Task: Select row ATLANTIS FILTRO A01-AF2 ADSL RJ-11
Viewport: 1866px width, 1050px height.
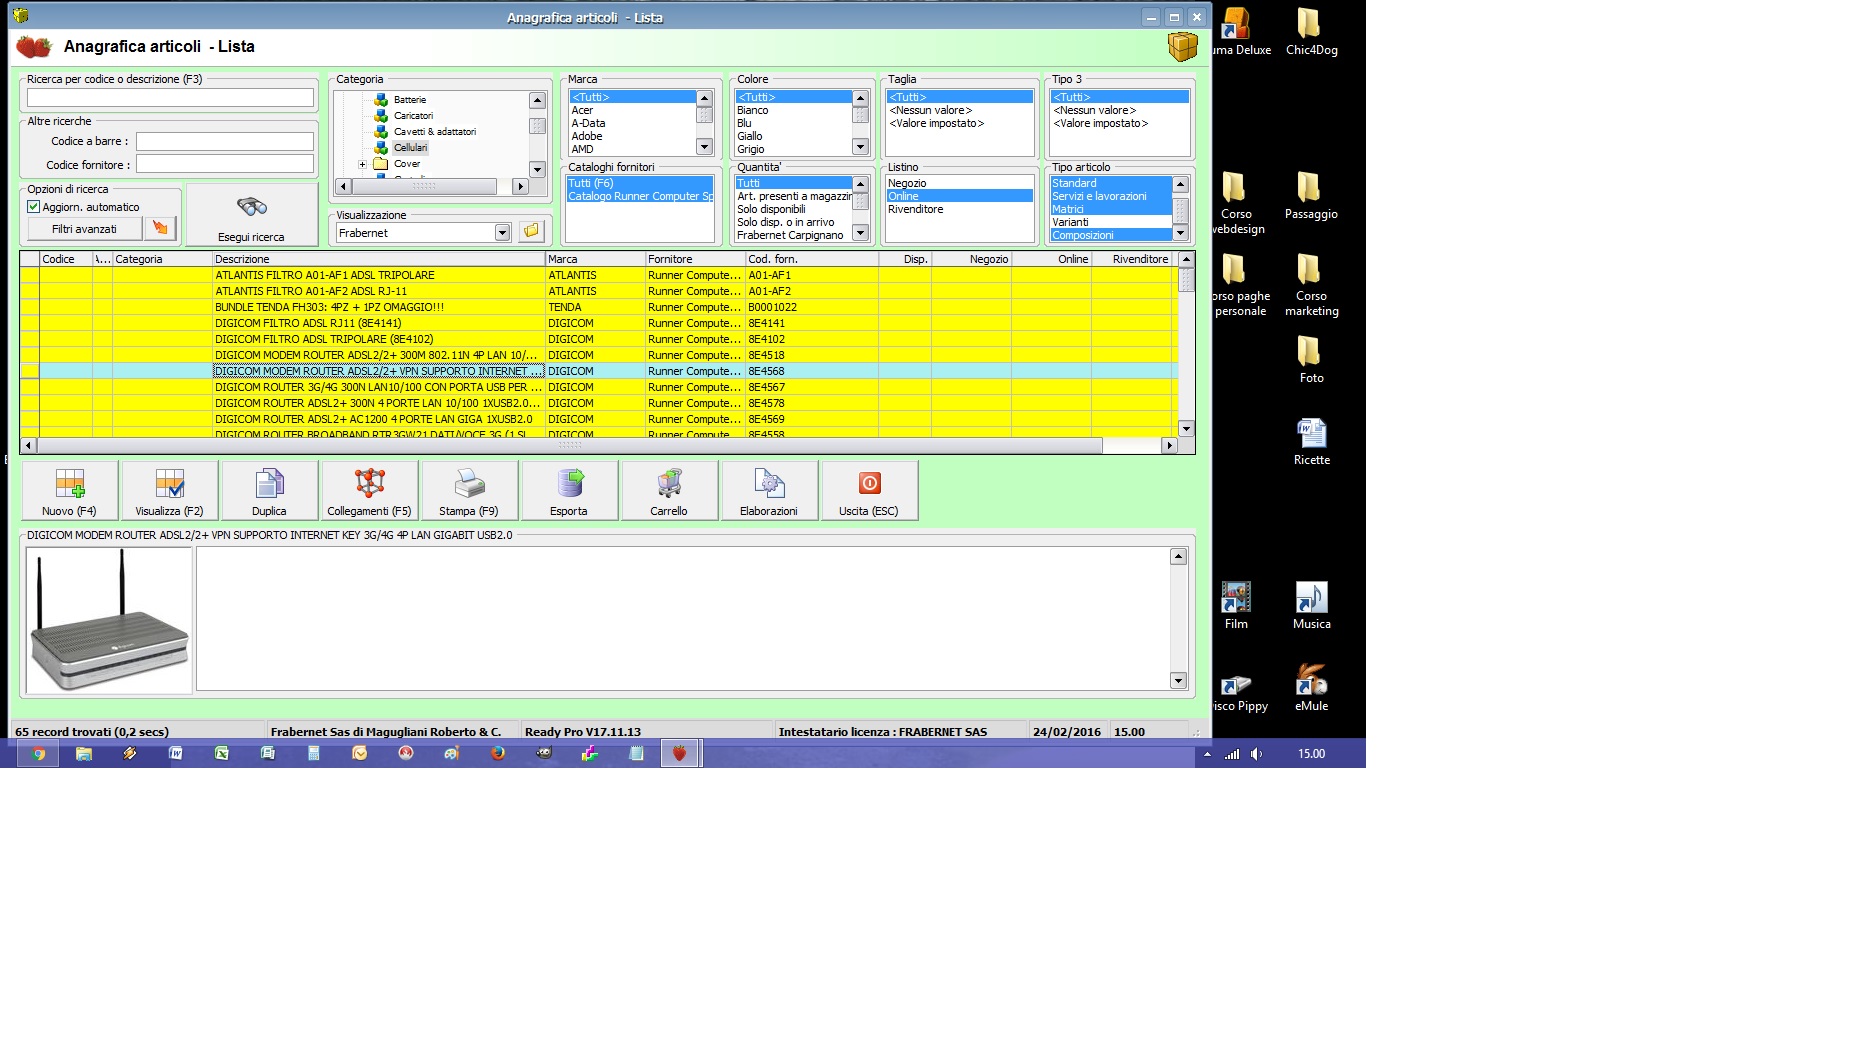Action: click(598, 291)
